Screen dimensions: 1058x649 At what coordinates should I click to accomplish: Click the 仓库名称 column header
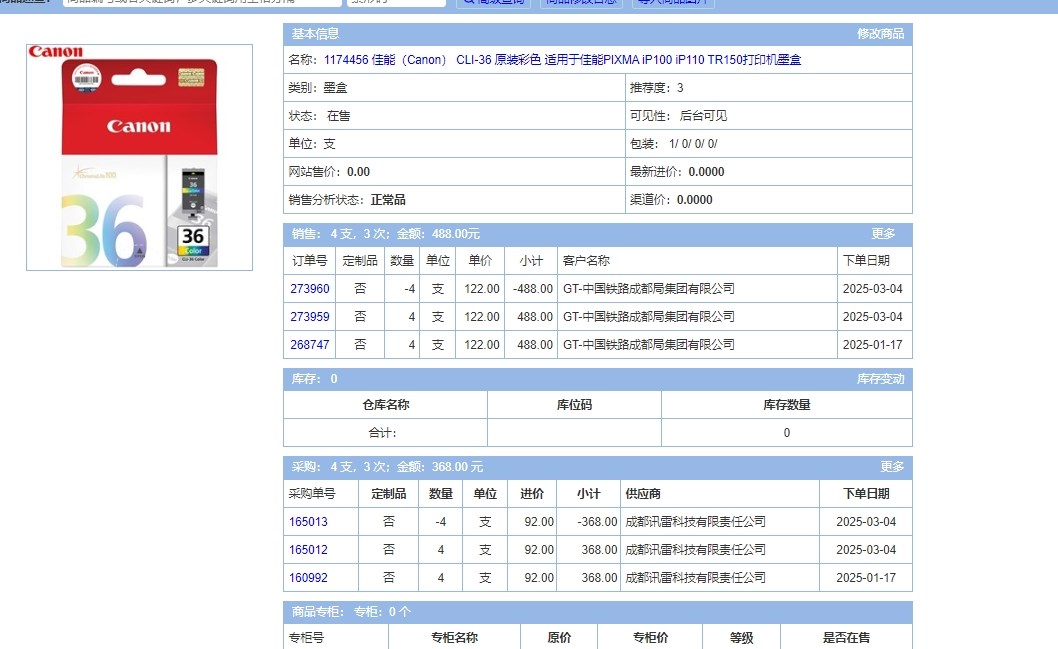(385, 405)
